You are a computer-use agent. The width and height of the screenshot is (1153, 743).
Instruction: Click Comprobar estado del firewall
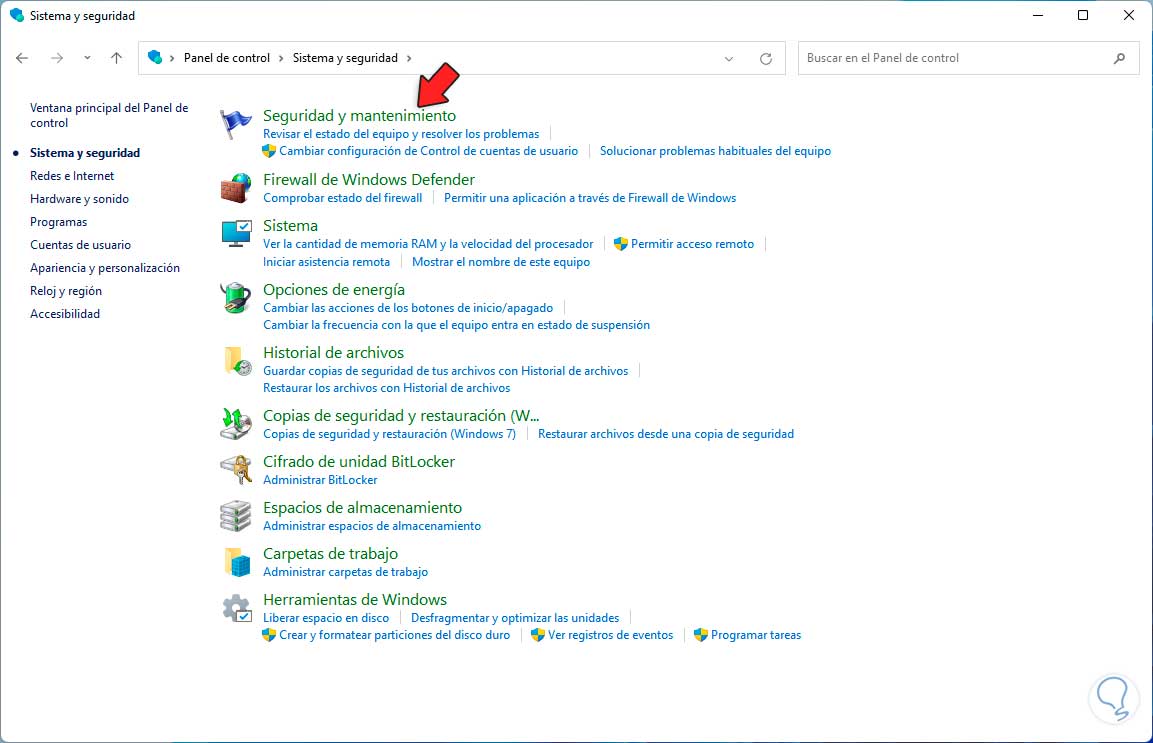click(343, 198)
